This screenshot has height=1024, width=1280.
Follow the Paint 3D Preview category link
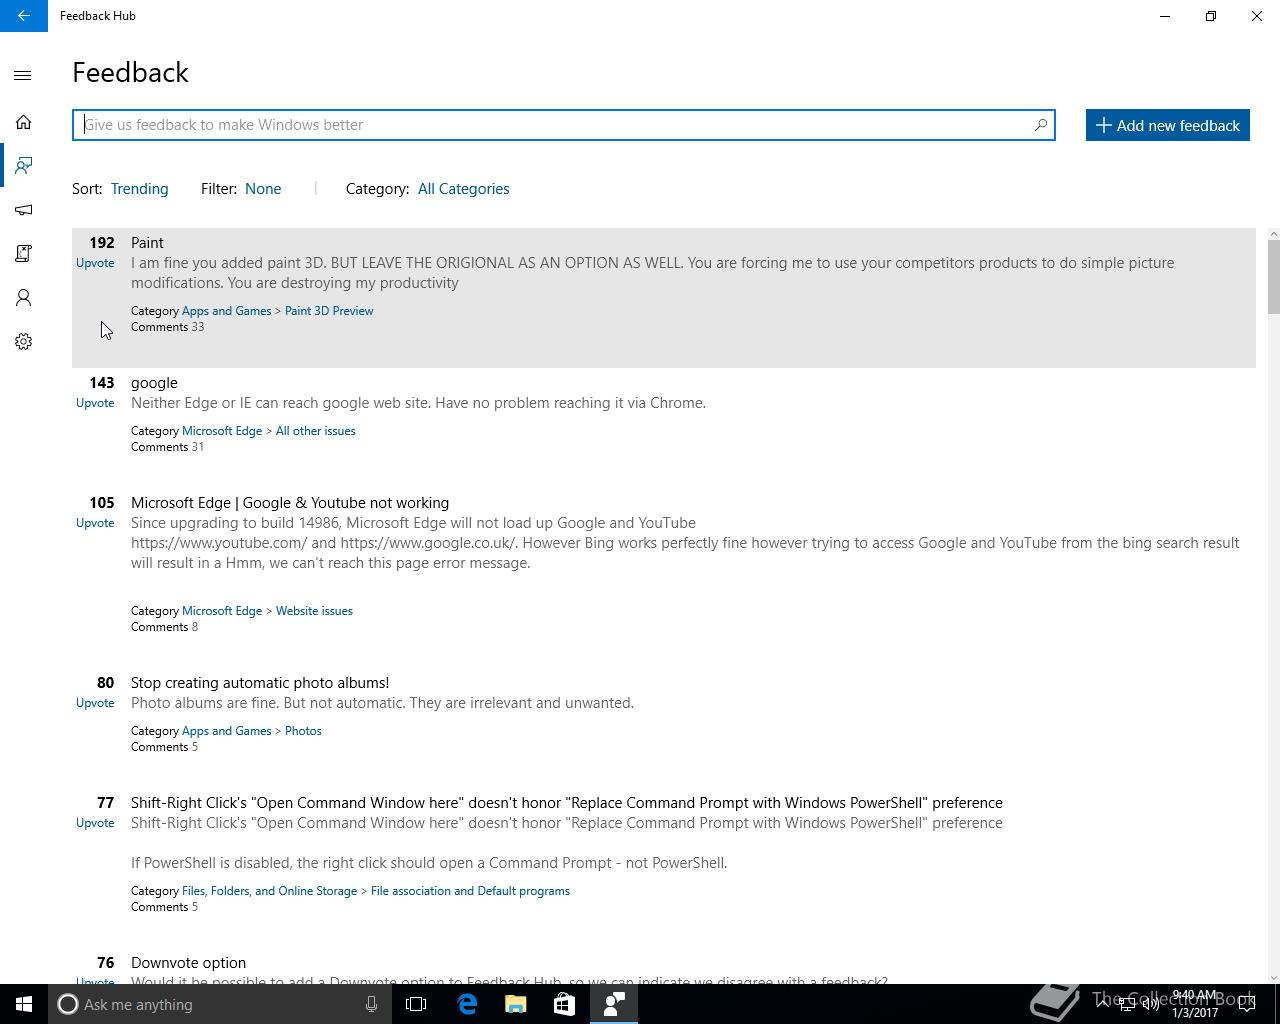click(329, 311)
